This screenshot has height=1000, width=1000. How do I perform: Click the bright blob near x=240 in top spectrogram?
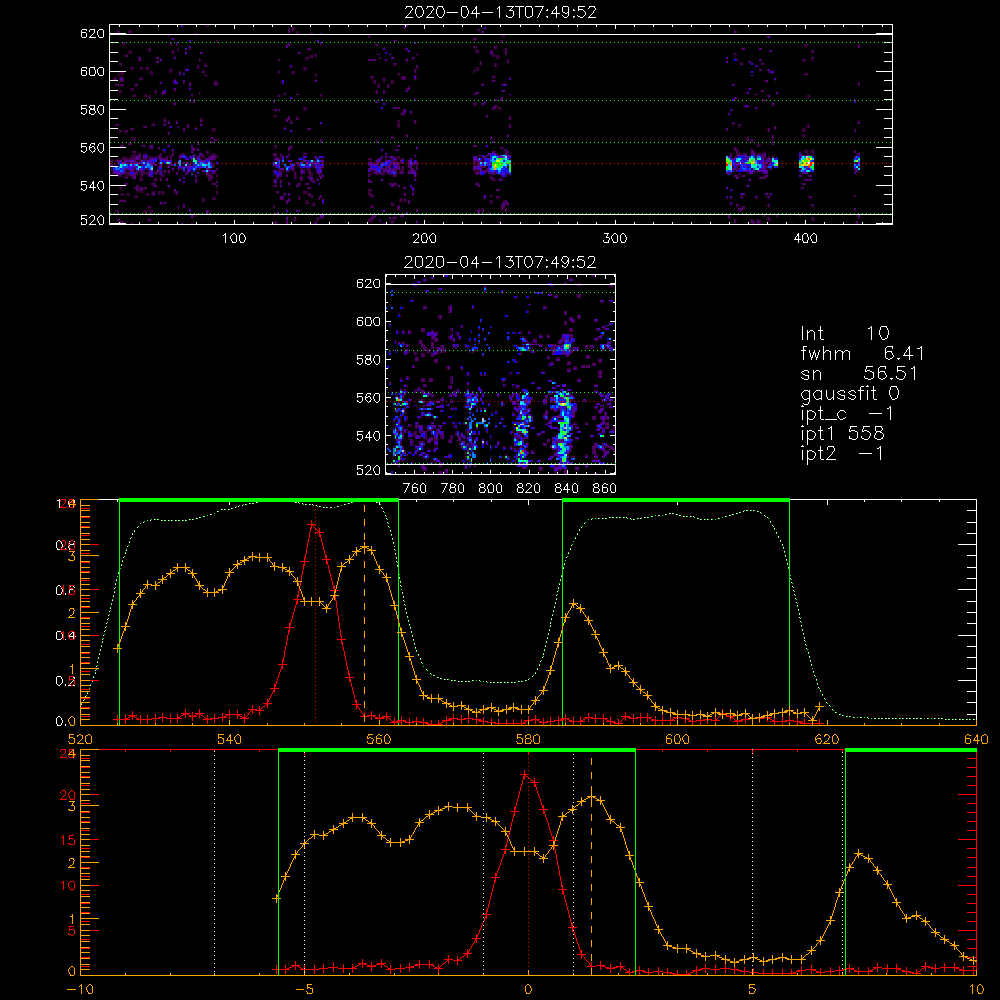point(497,165)
